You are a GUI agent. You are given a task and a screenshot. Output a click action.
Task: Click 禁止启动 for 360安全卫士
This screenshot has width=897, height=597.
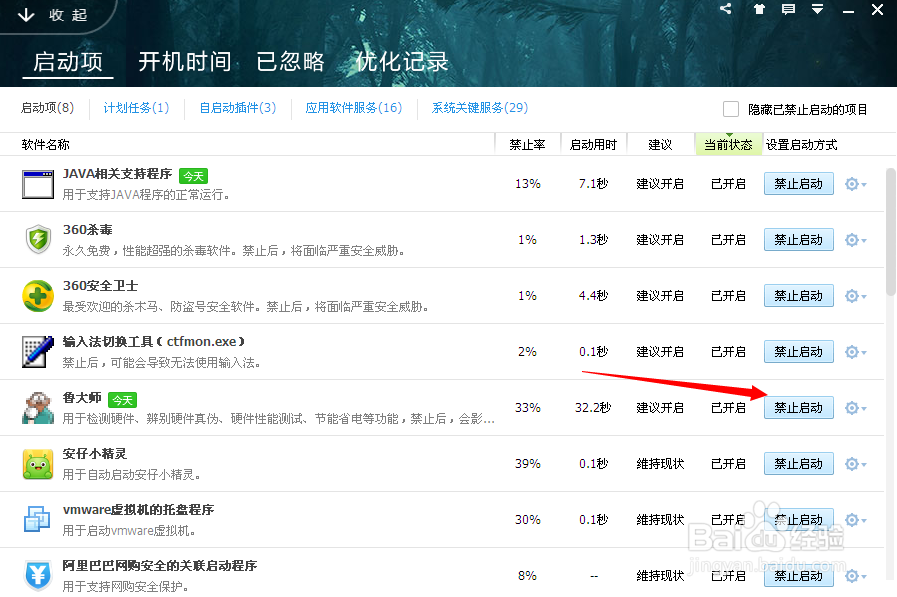coord(799,296)
